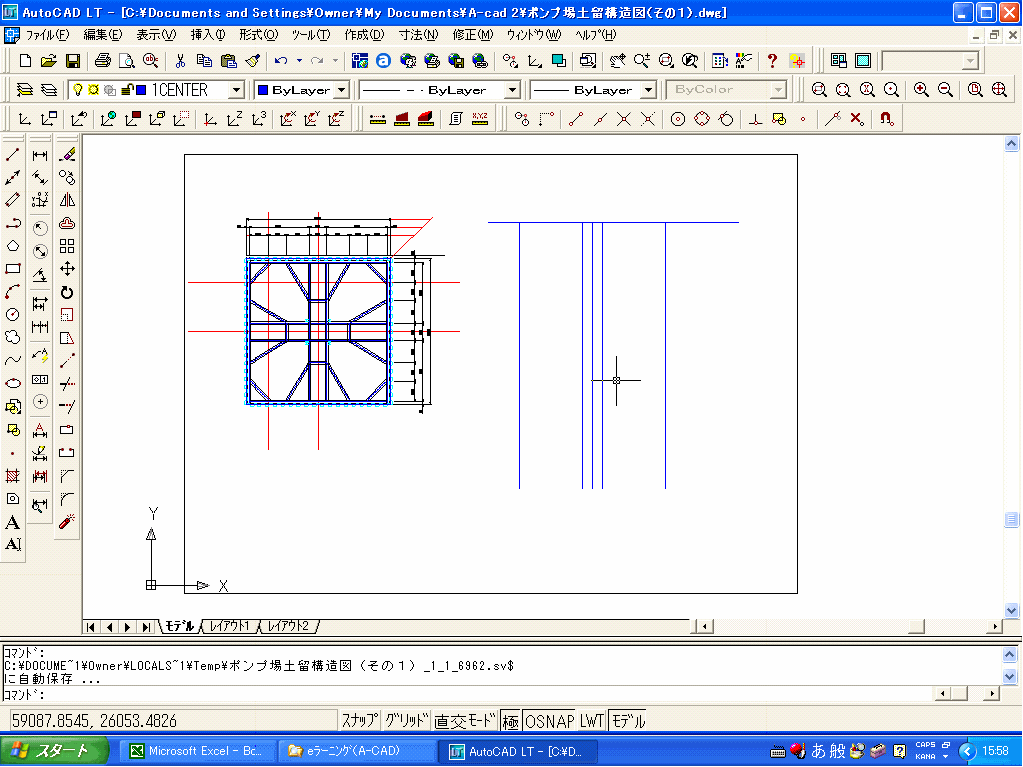The width and height of the screenshot is (1023, 767).
Task: Open the ByLayer lineweight dropdown
Action: pos(648,90)
